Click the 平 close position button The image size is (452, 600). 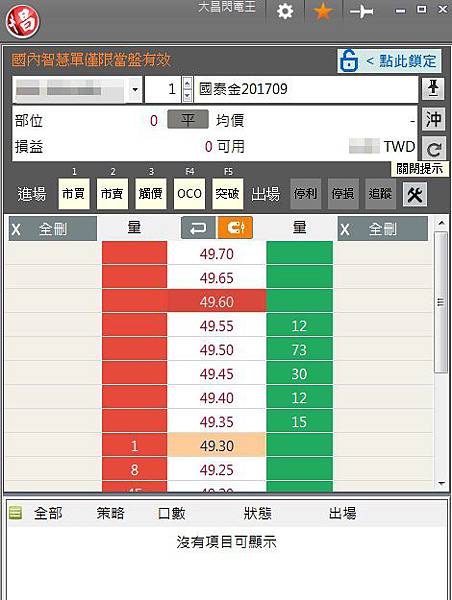[x=188, y=120]
